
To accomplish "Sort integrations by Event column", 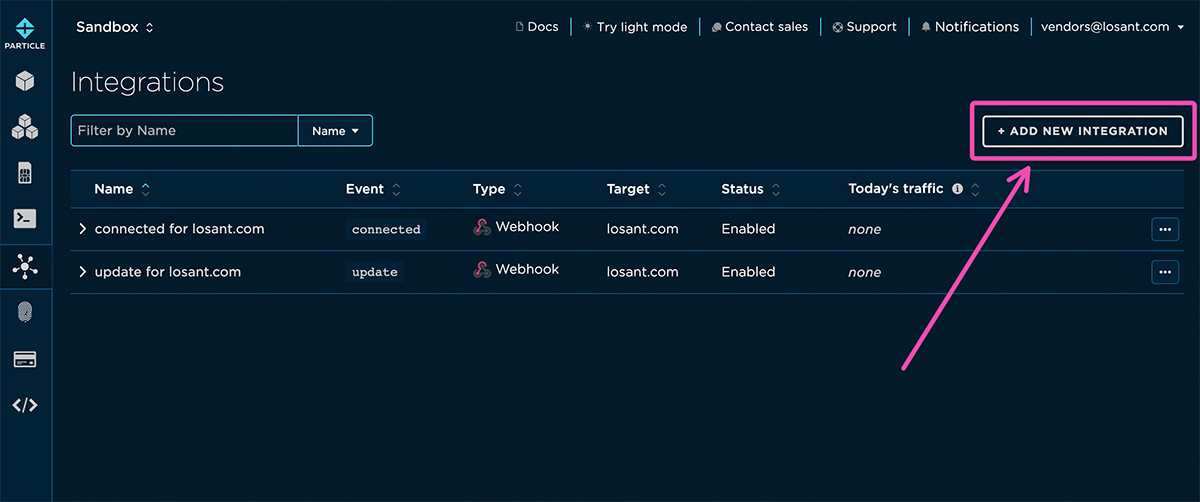I will (373, 189).
